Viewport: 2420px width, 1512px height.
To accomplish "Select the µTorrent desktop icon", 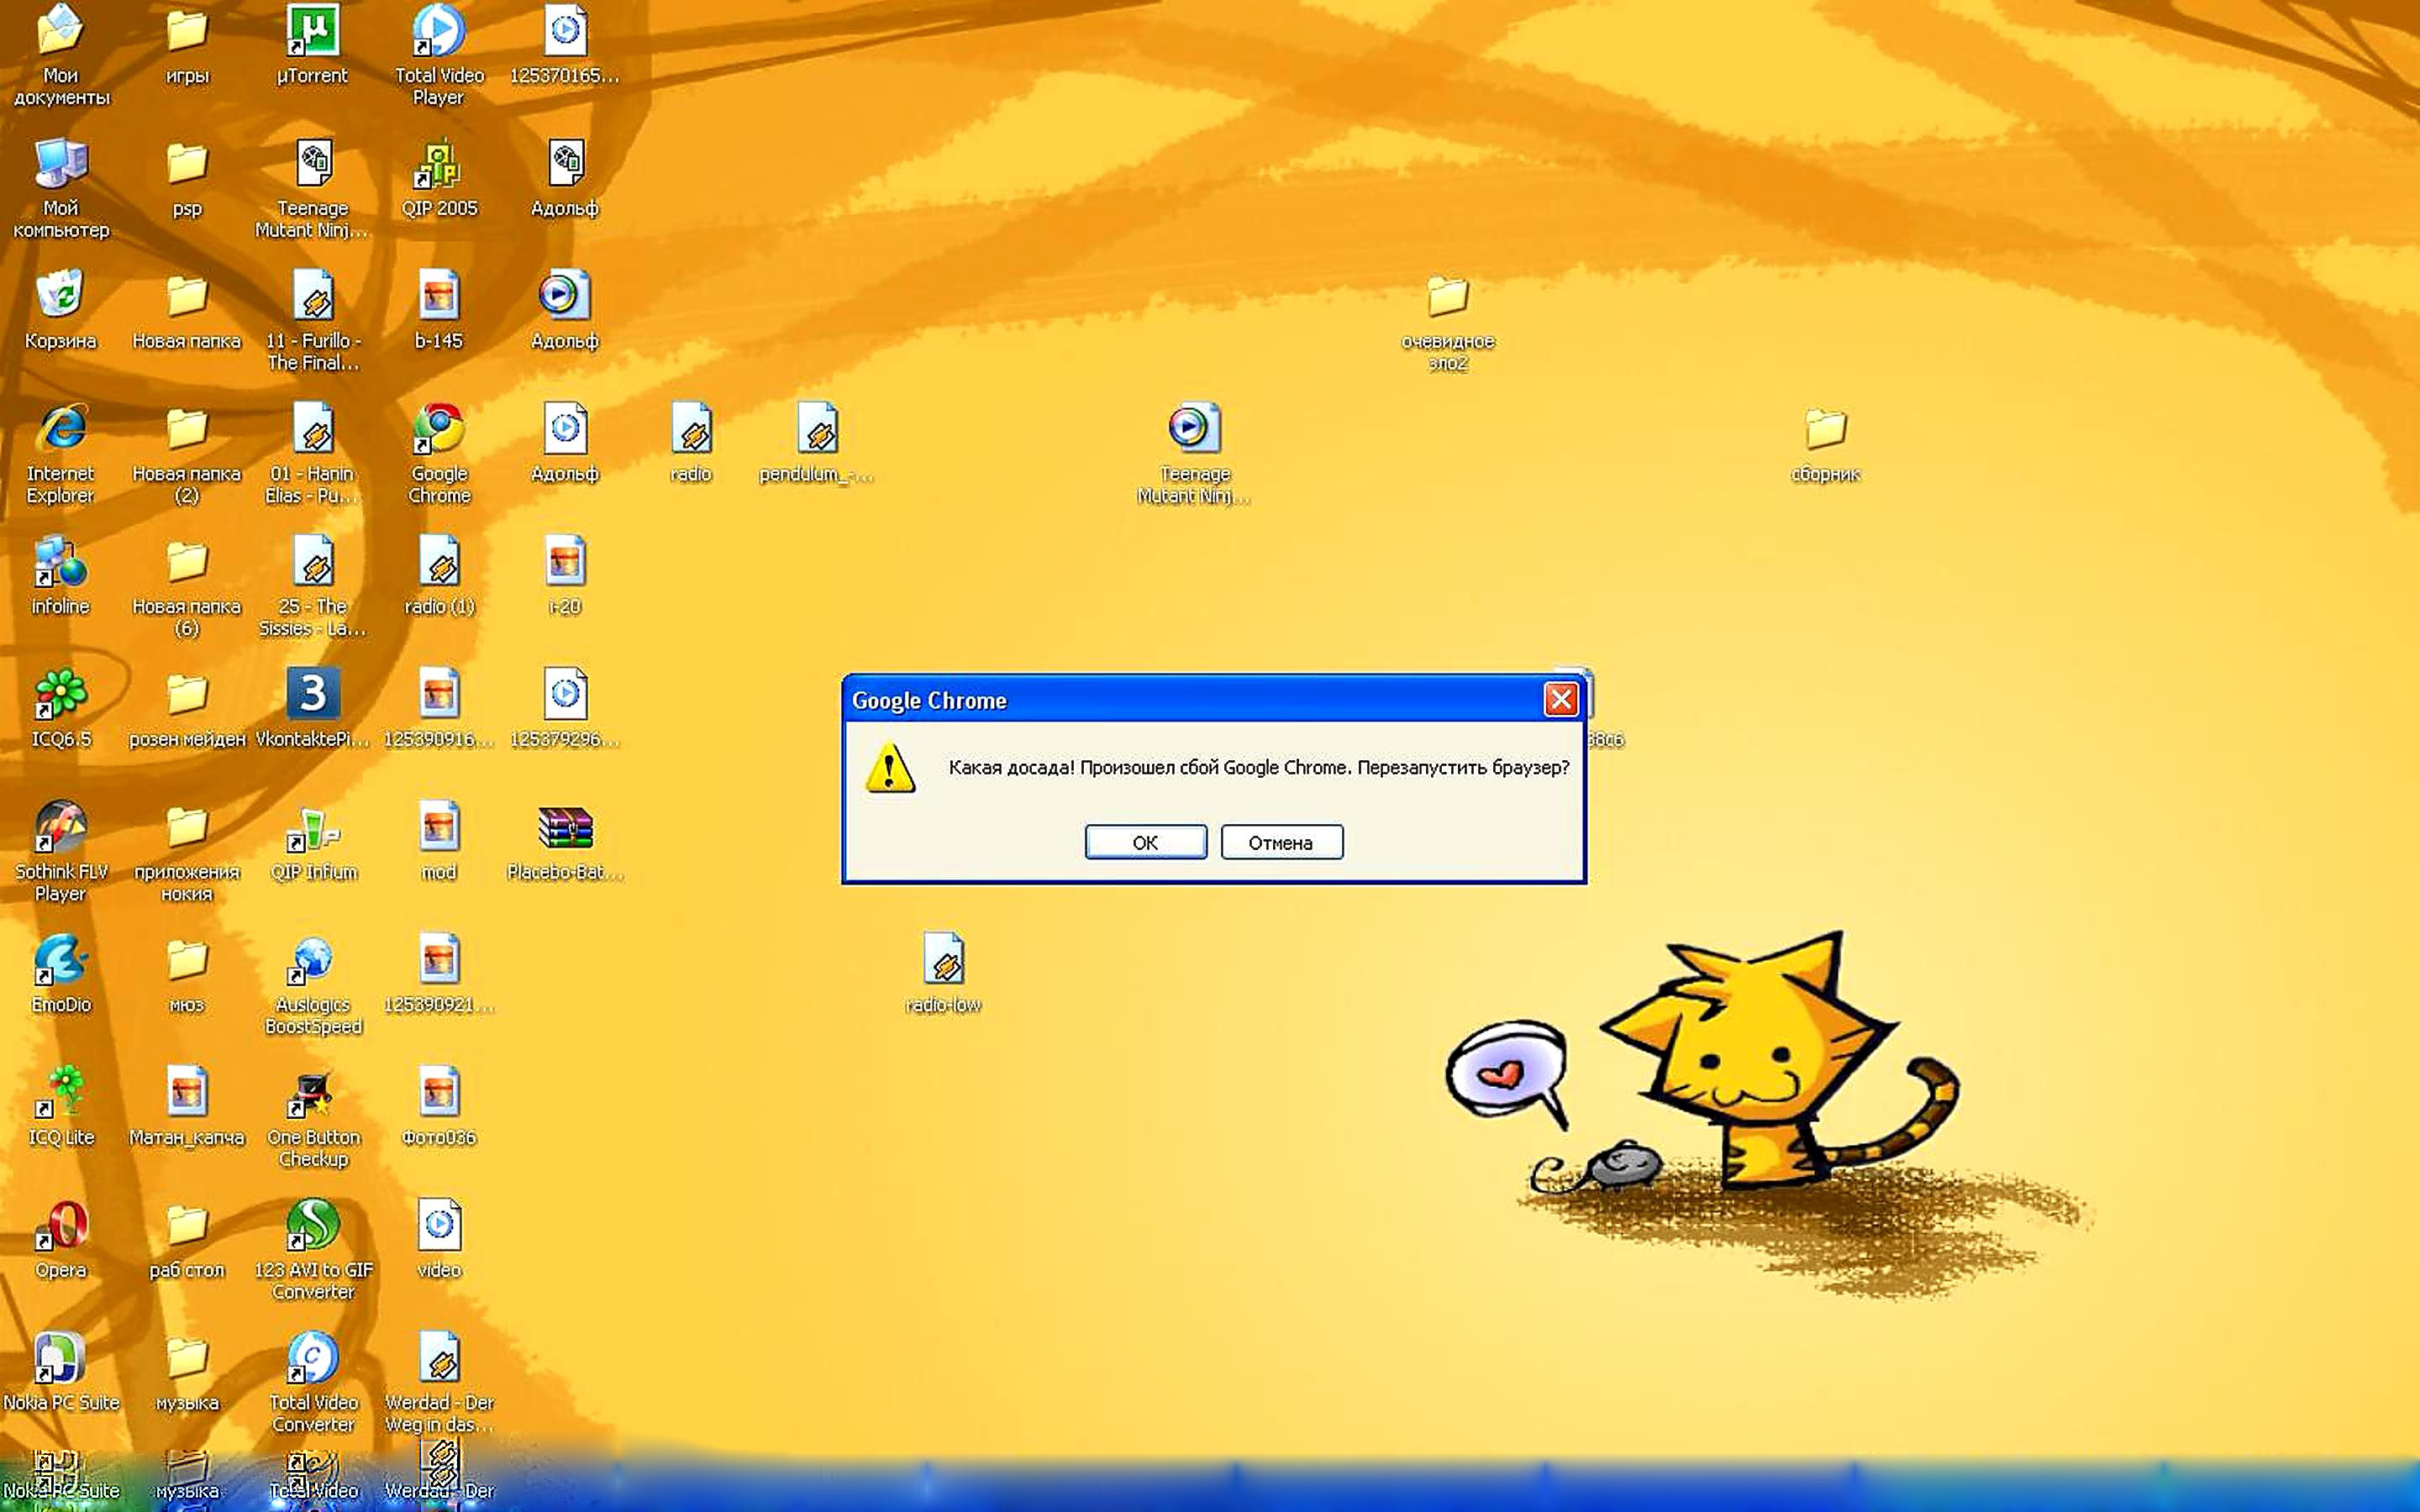I will 312,32.
